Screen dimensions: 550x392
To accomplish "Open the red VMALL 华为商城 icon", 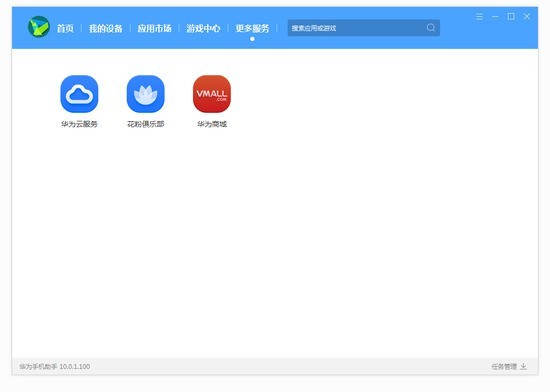I will pos(212,94).
